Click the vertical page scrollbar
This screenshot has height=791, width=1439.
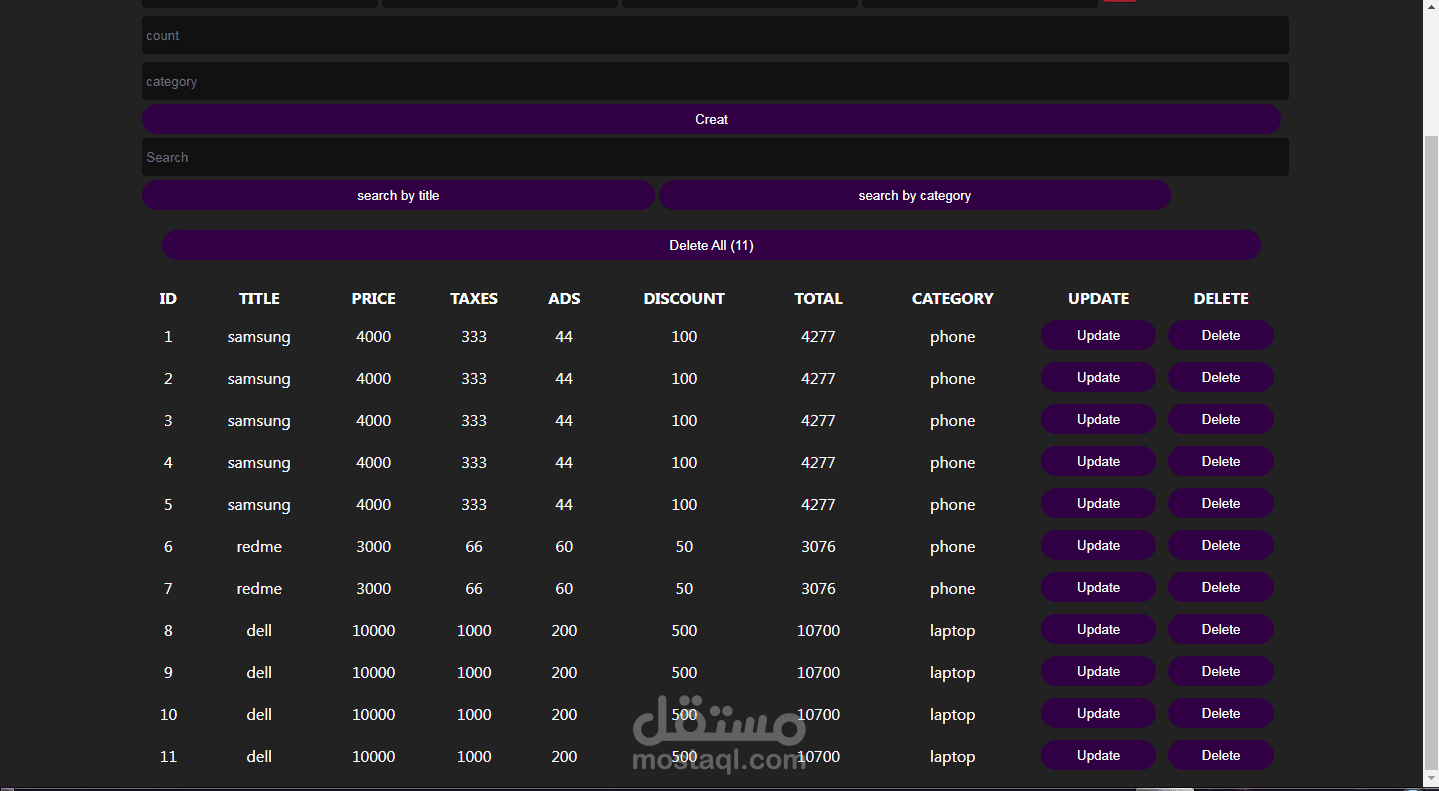click(x=1431, y=450)
